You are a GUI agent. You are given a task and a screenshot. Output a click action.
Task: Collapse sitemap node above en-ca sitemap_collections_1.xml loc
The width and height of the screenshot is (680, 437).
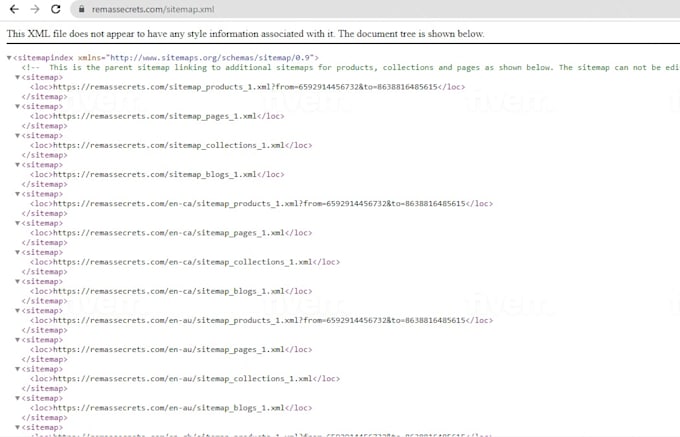[17, 252]
